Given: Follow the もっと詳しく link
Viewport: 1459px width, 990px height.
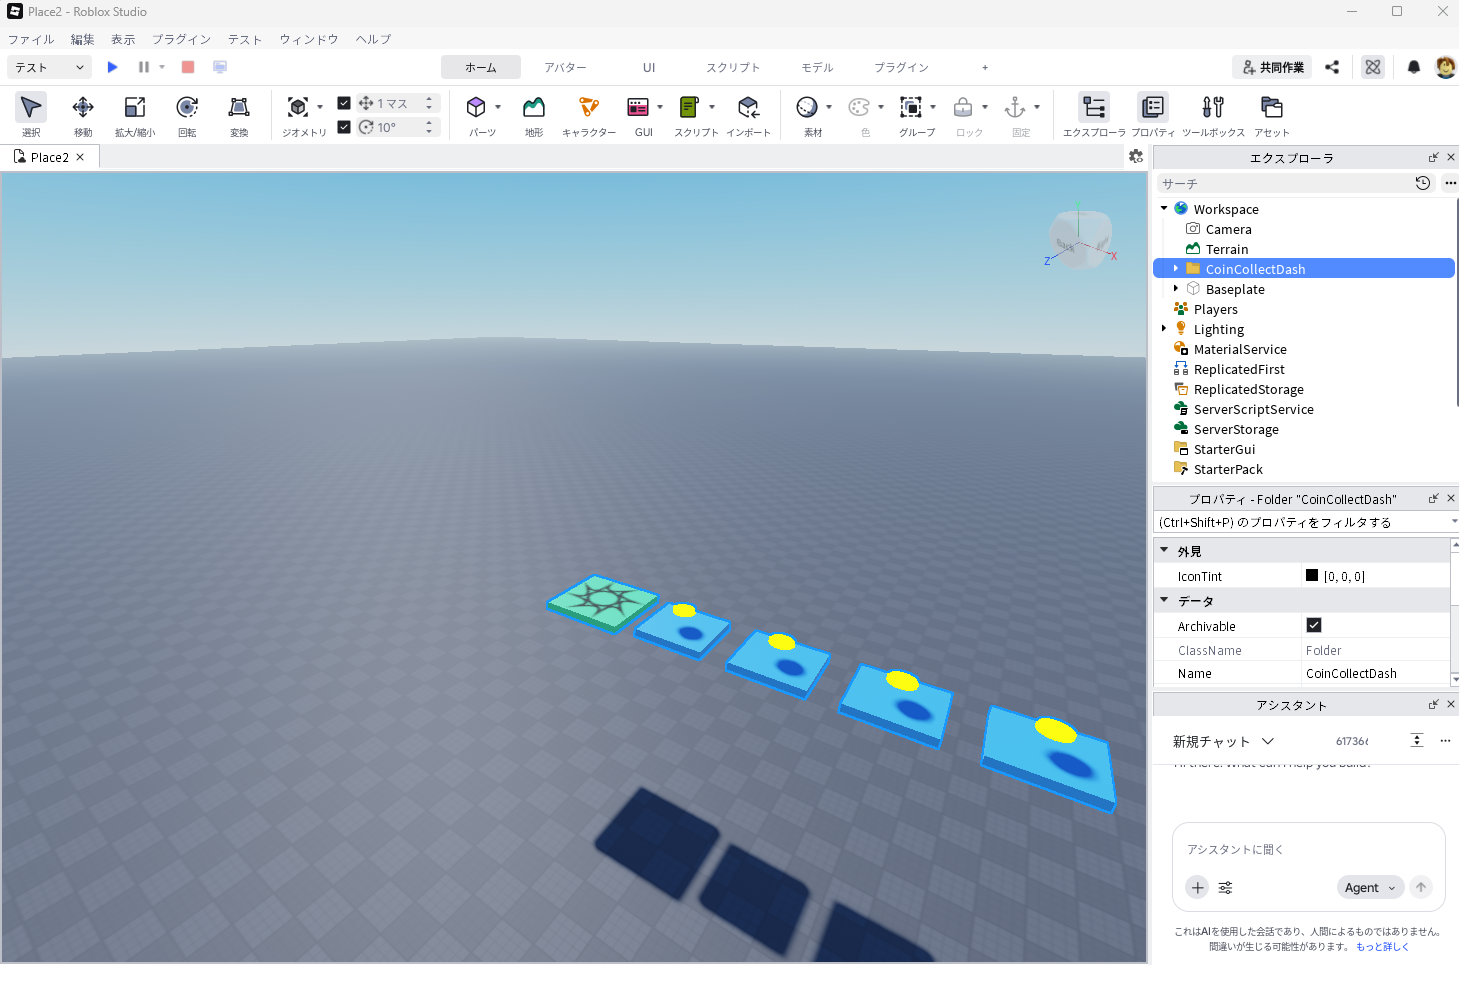Looking at the screenshot, I should point(1382,947).
